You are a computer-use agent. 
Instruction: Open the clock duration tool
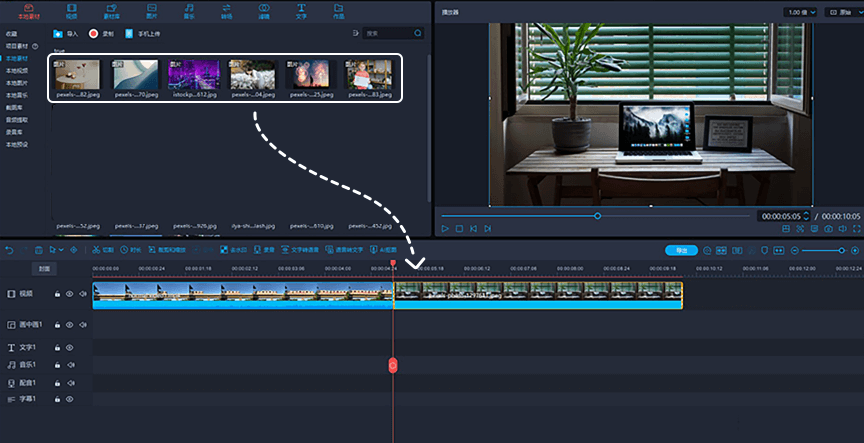tap(131, 250)
